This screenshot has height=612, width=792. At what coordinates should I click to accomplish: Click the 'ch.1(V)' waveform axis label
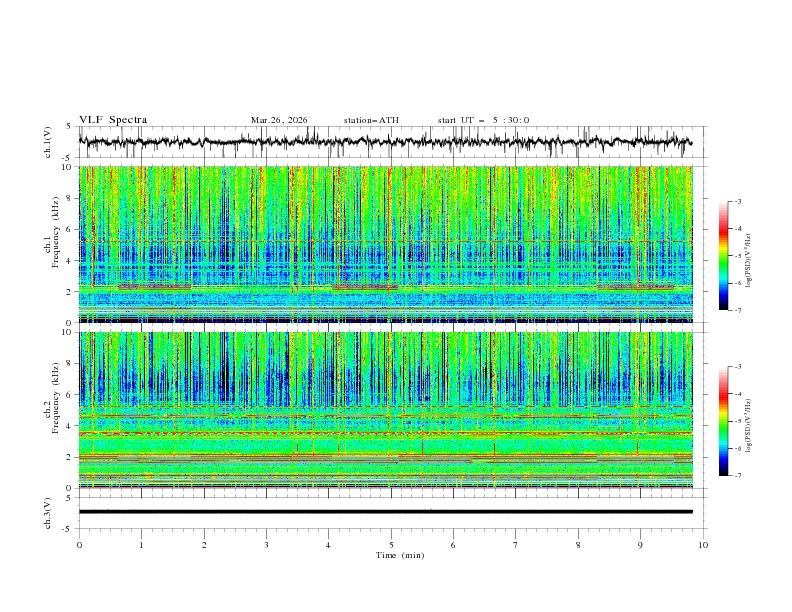(x=48, y=142)
